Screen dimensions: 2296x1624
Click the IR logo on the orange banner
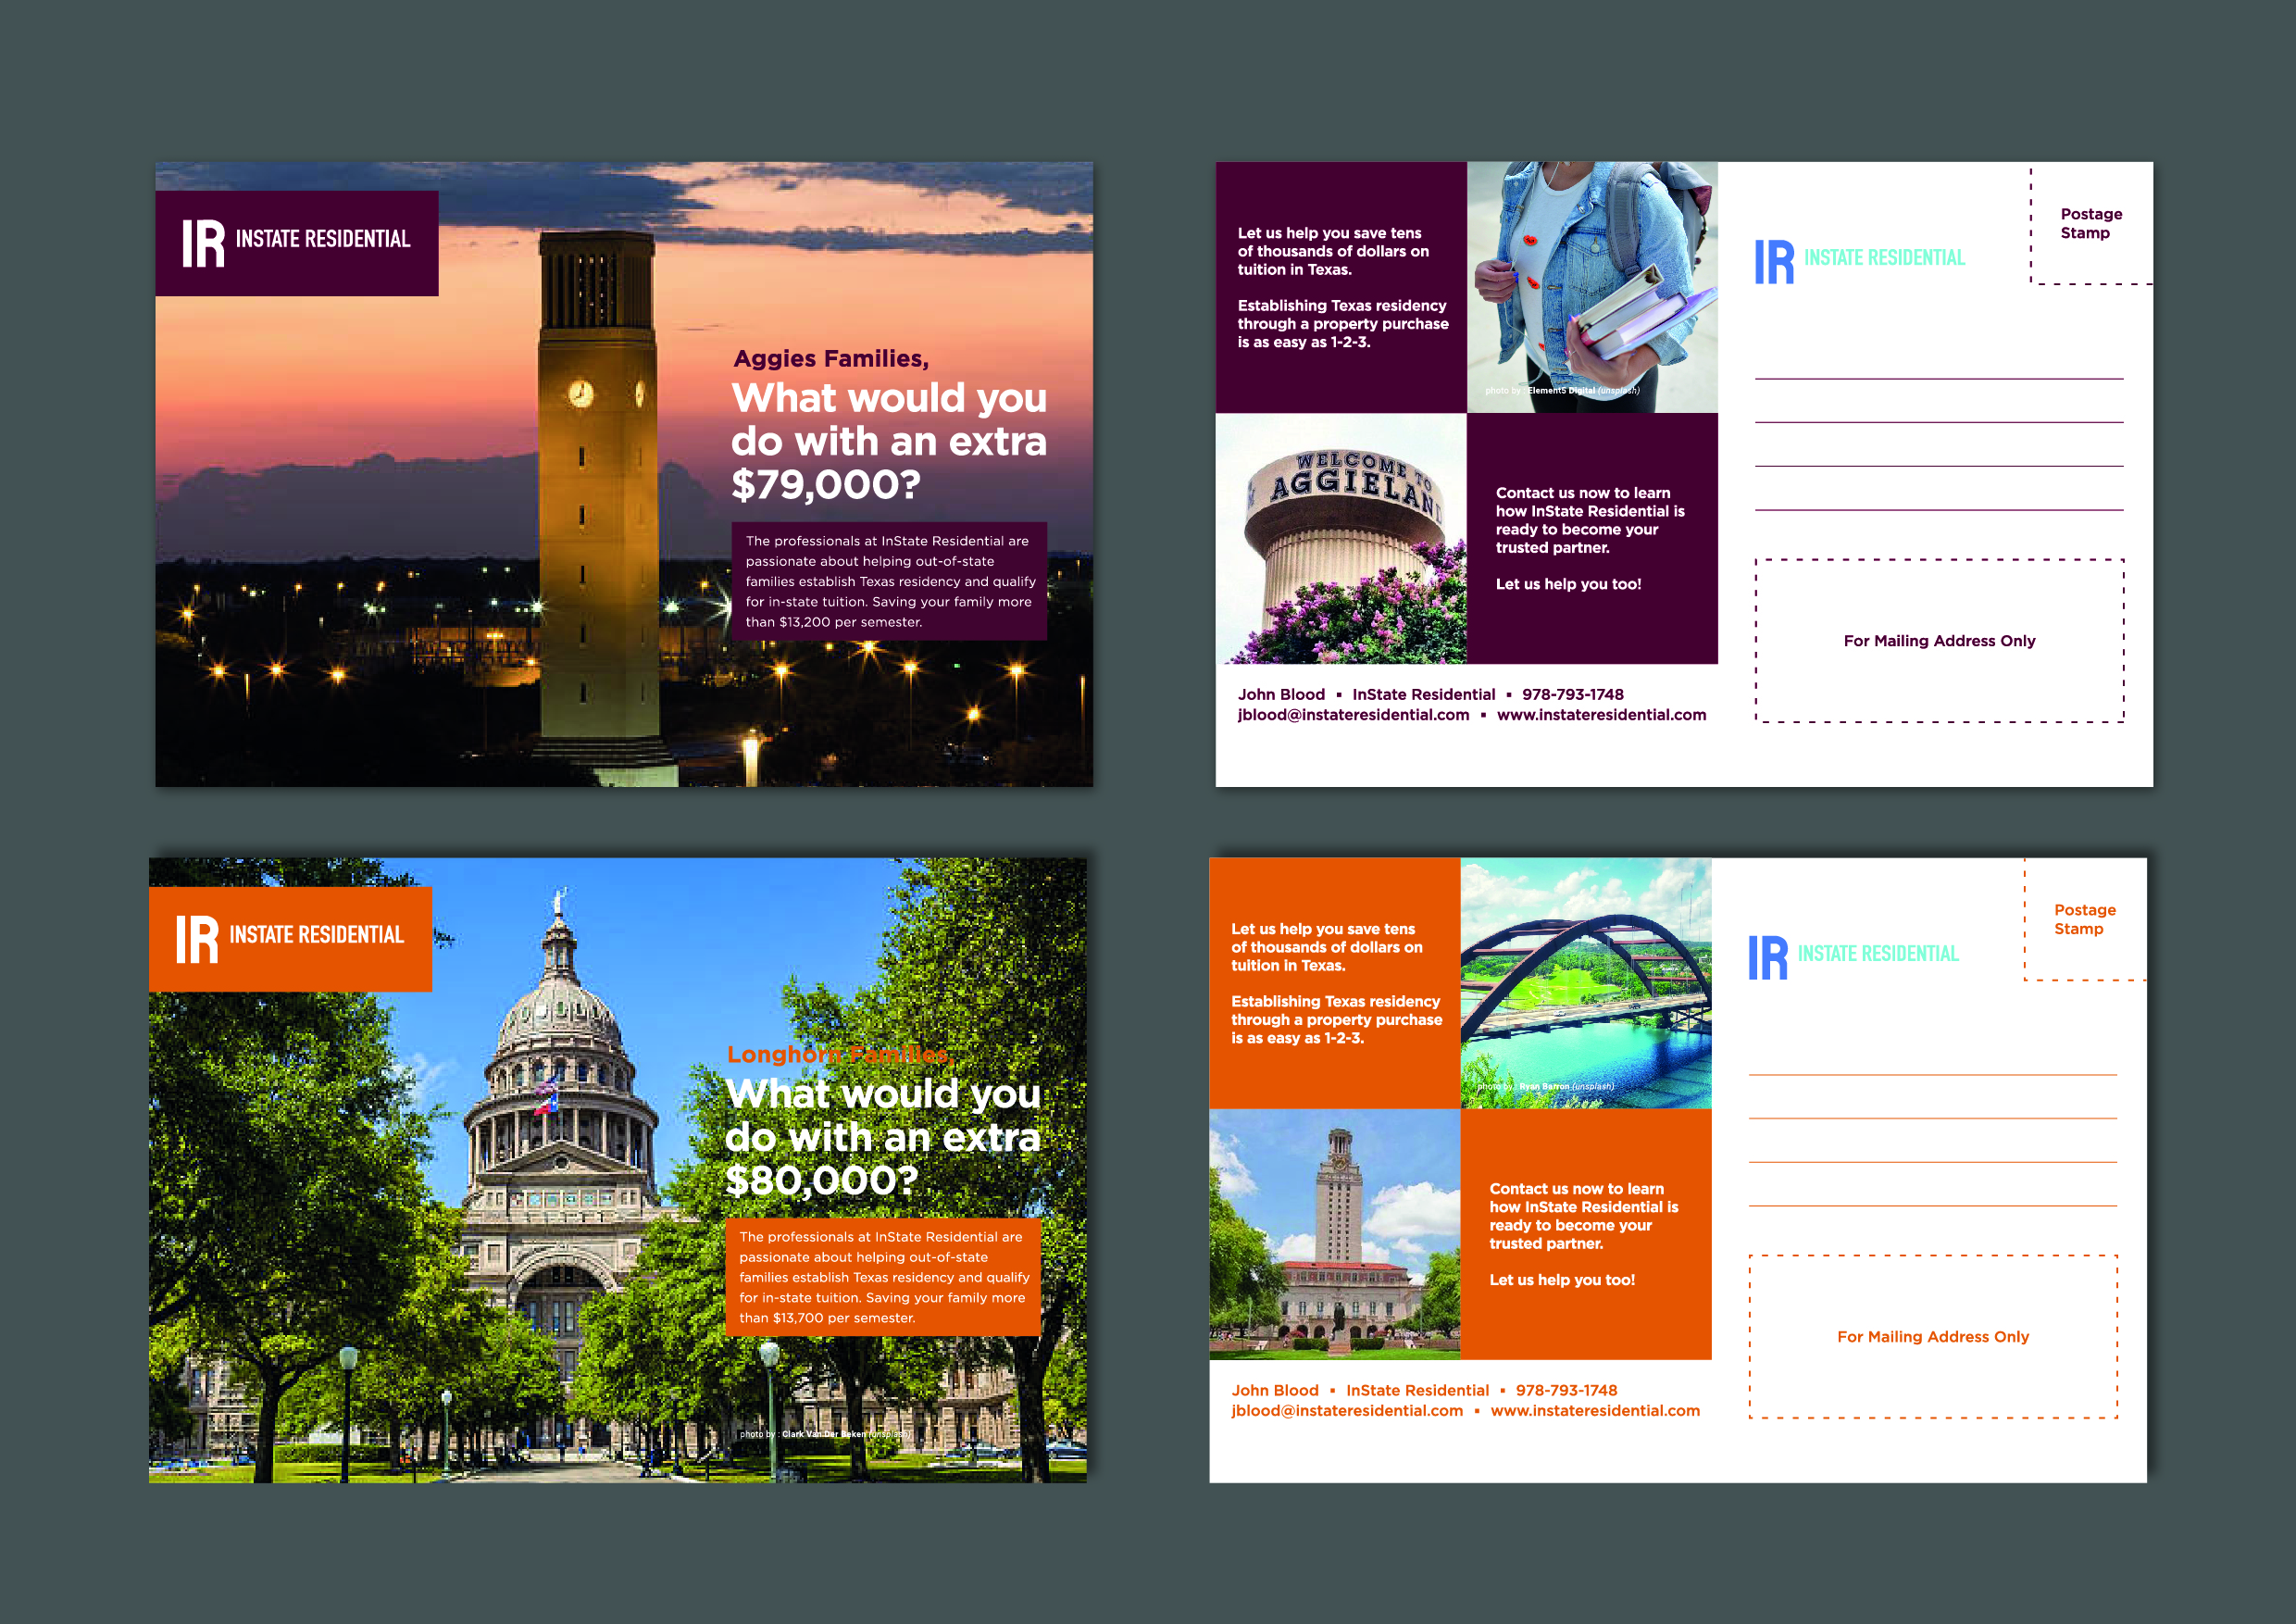click(197, 939)
